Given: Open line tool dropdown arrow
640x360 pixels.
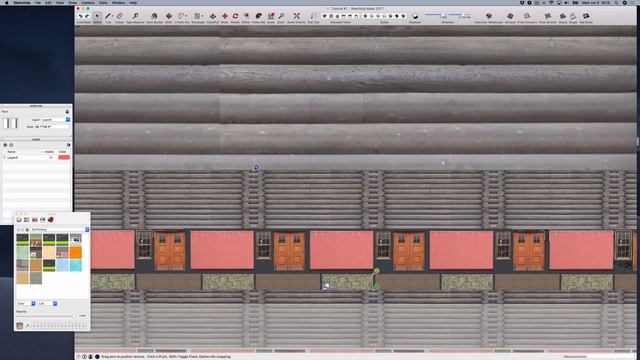Looking at the screenshot, I should click(x=113, y=16).
